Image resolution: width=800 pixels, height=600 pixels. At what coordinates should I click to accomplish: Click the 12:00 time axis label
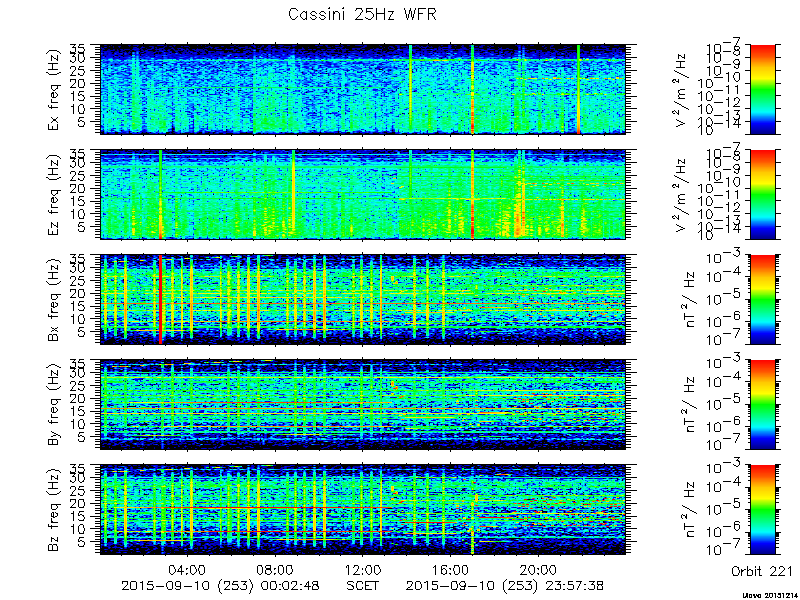coord(363,569)
